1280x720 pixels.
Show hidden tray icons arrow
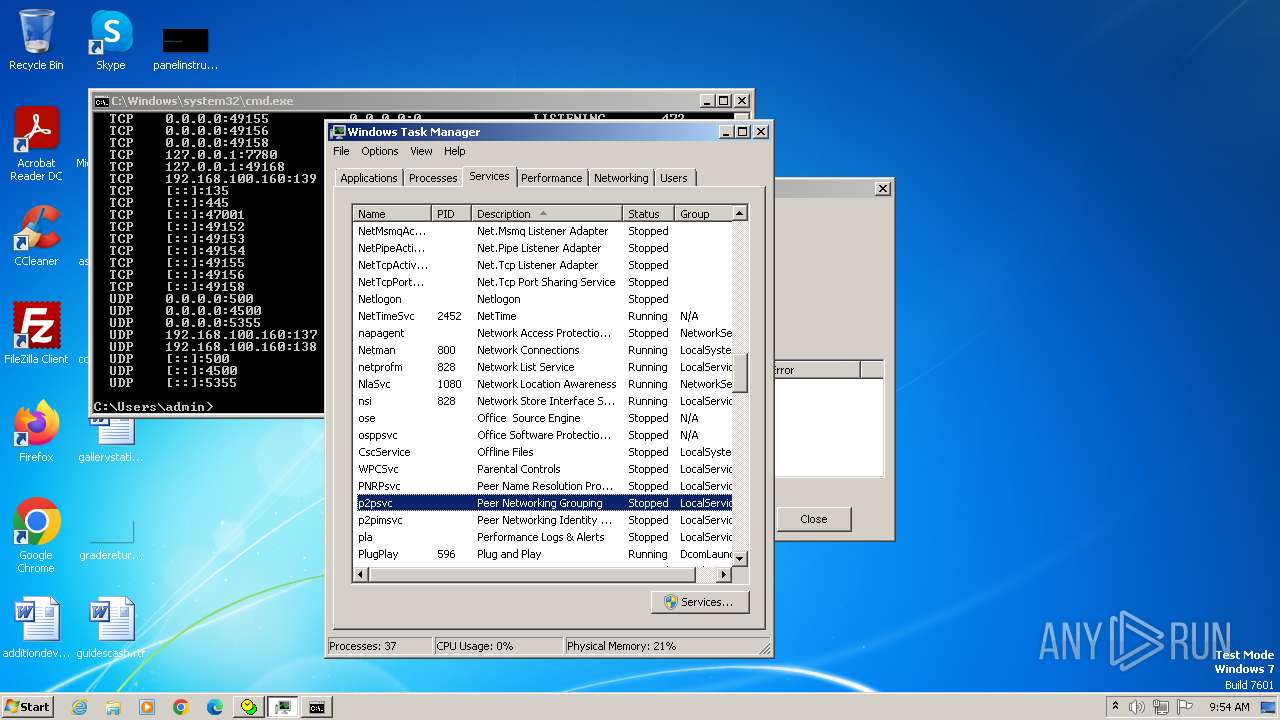(x=1115, y=707)
